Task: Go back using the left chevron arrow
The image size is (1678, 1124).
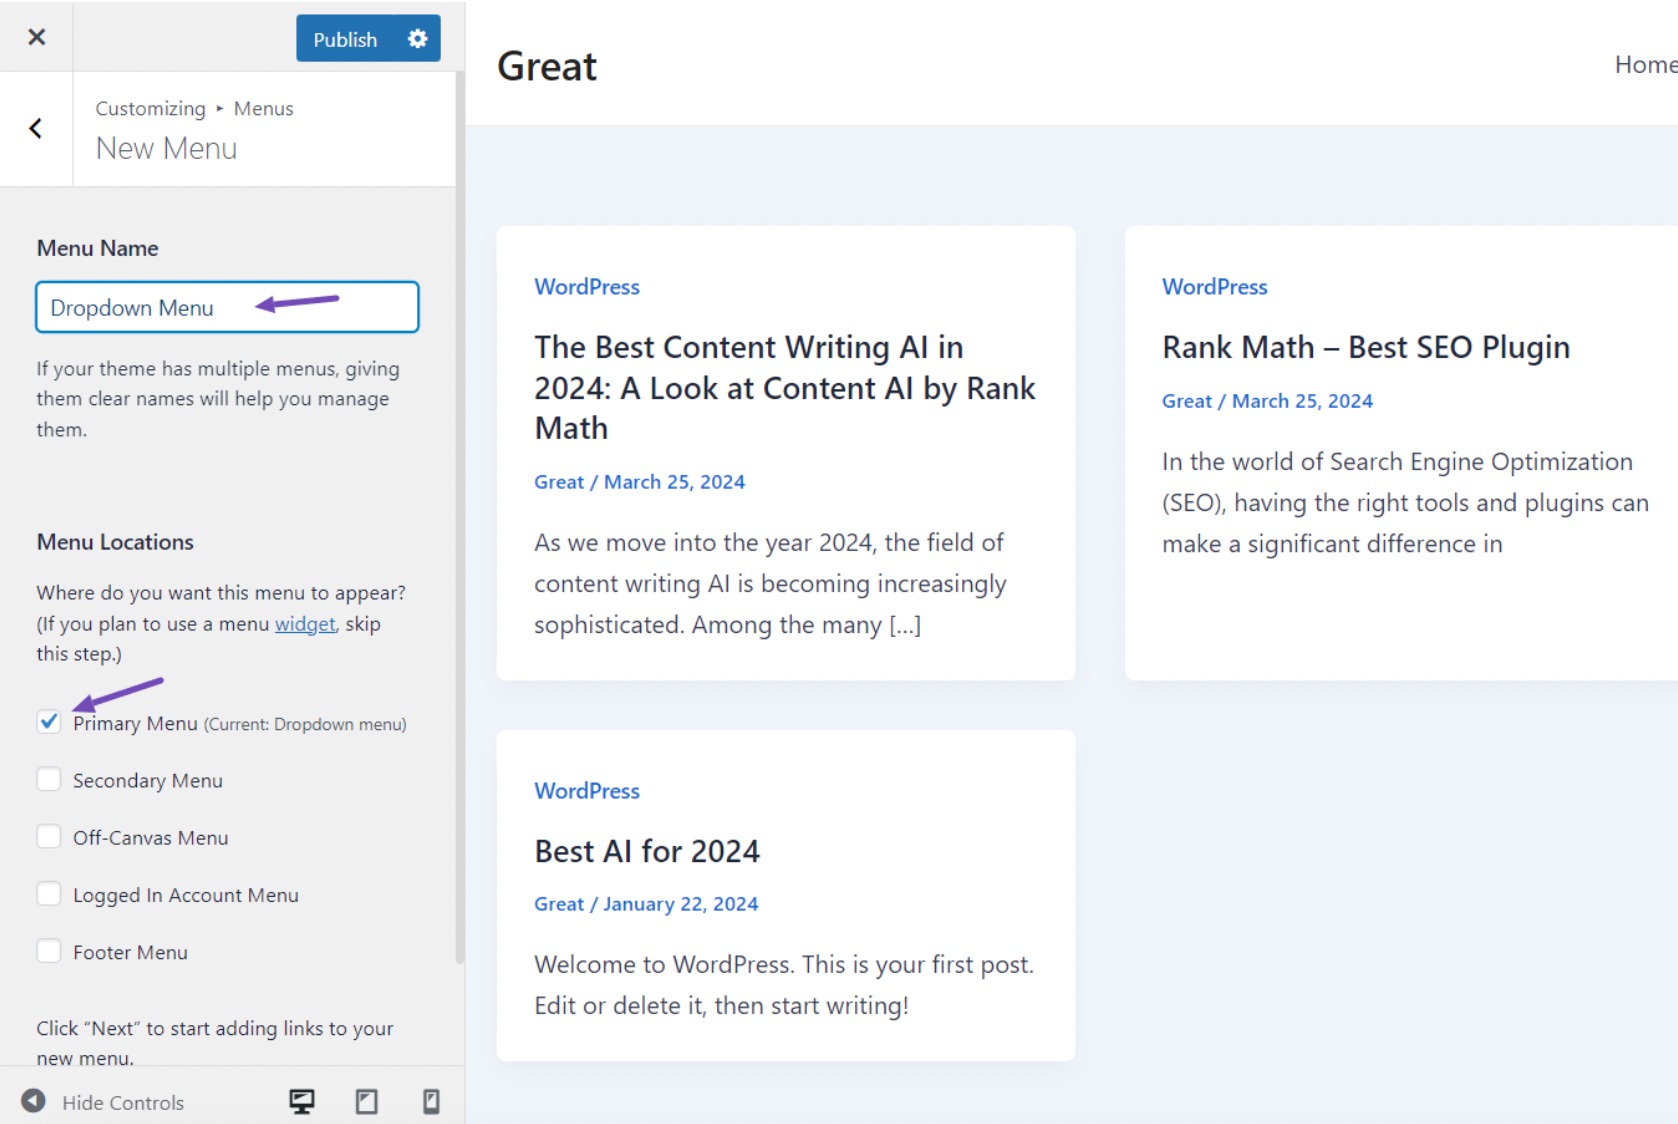Action: [x=36, y=128]
